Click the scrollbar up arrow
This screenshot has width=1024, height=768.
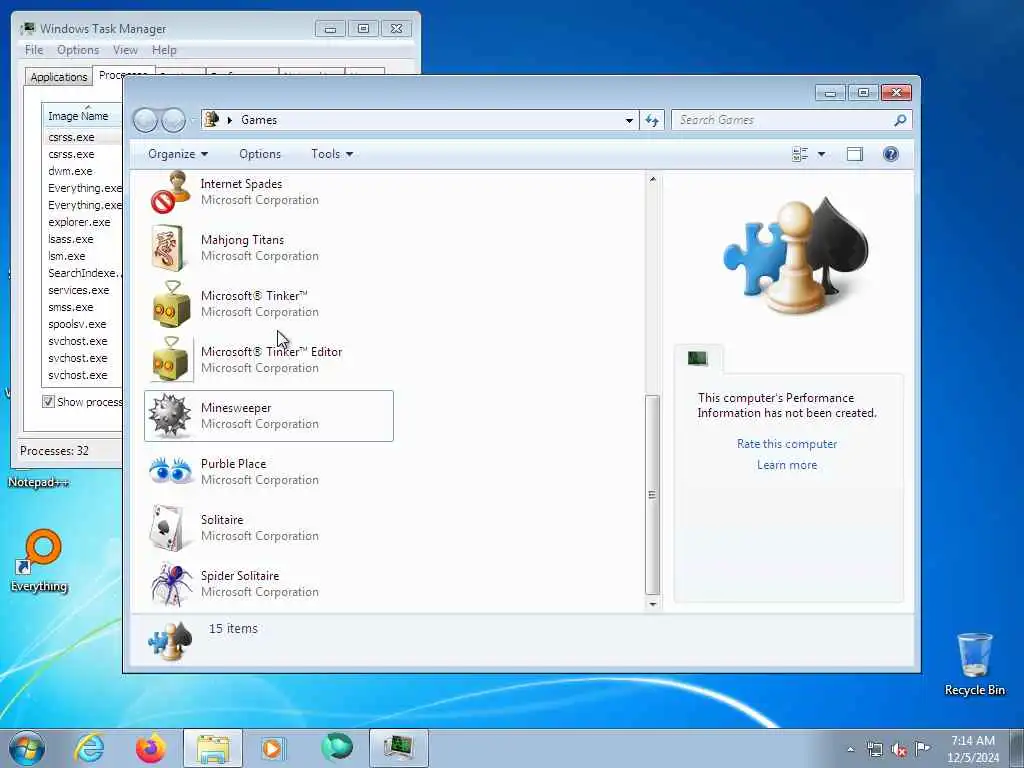point(652,180)
